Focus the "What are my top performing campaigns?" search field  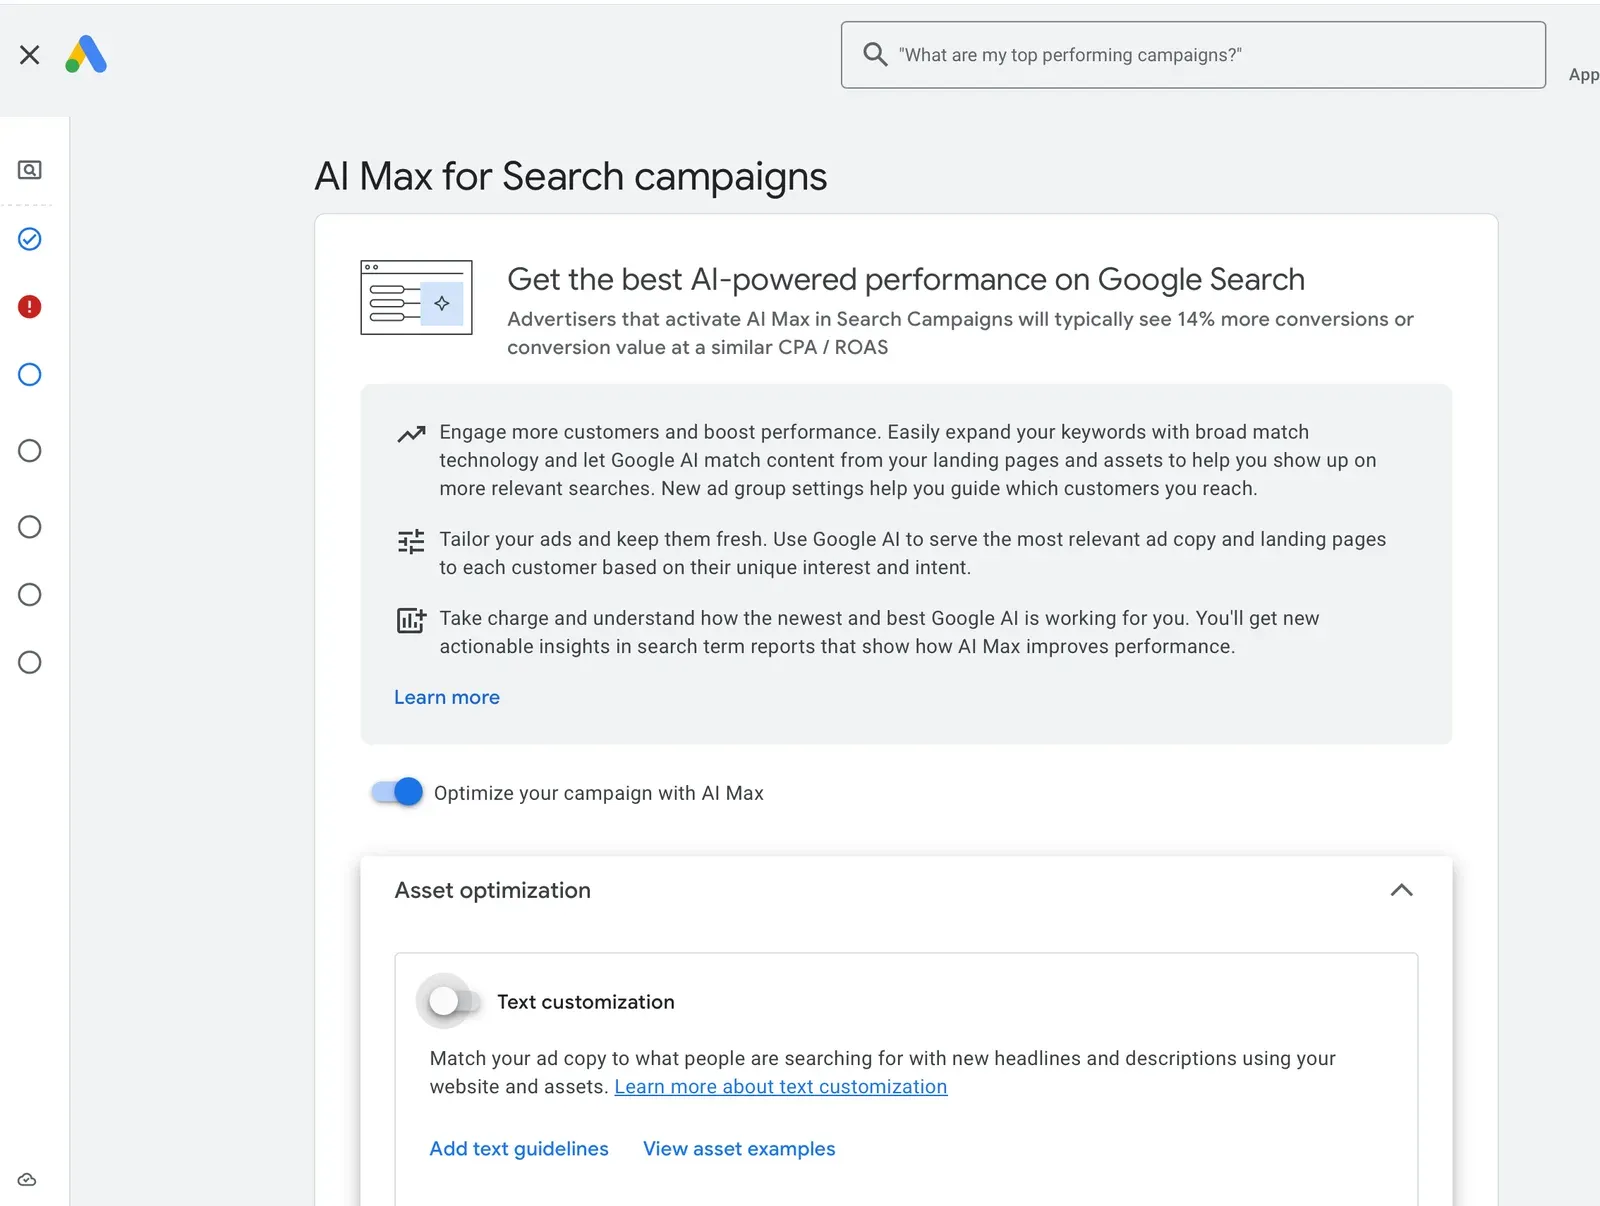click(x=1193, y=55)
